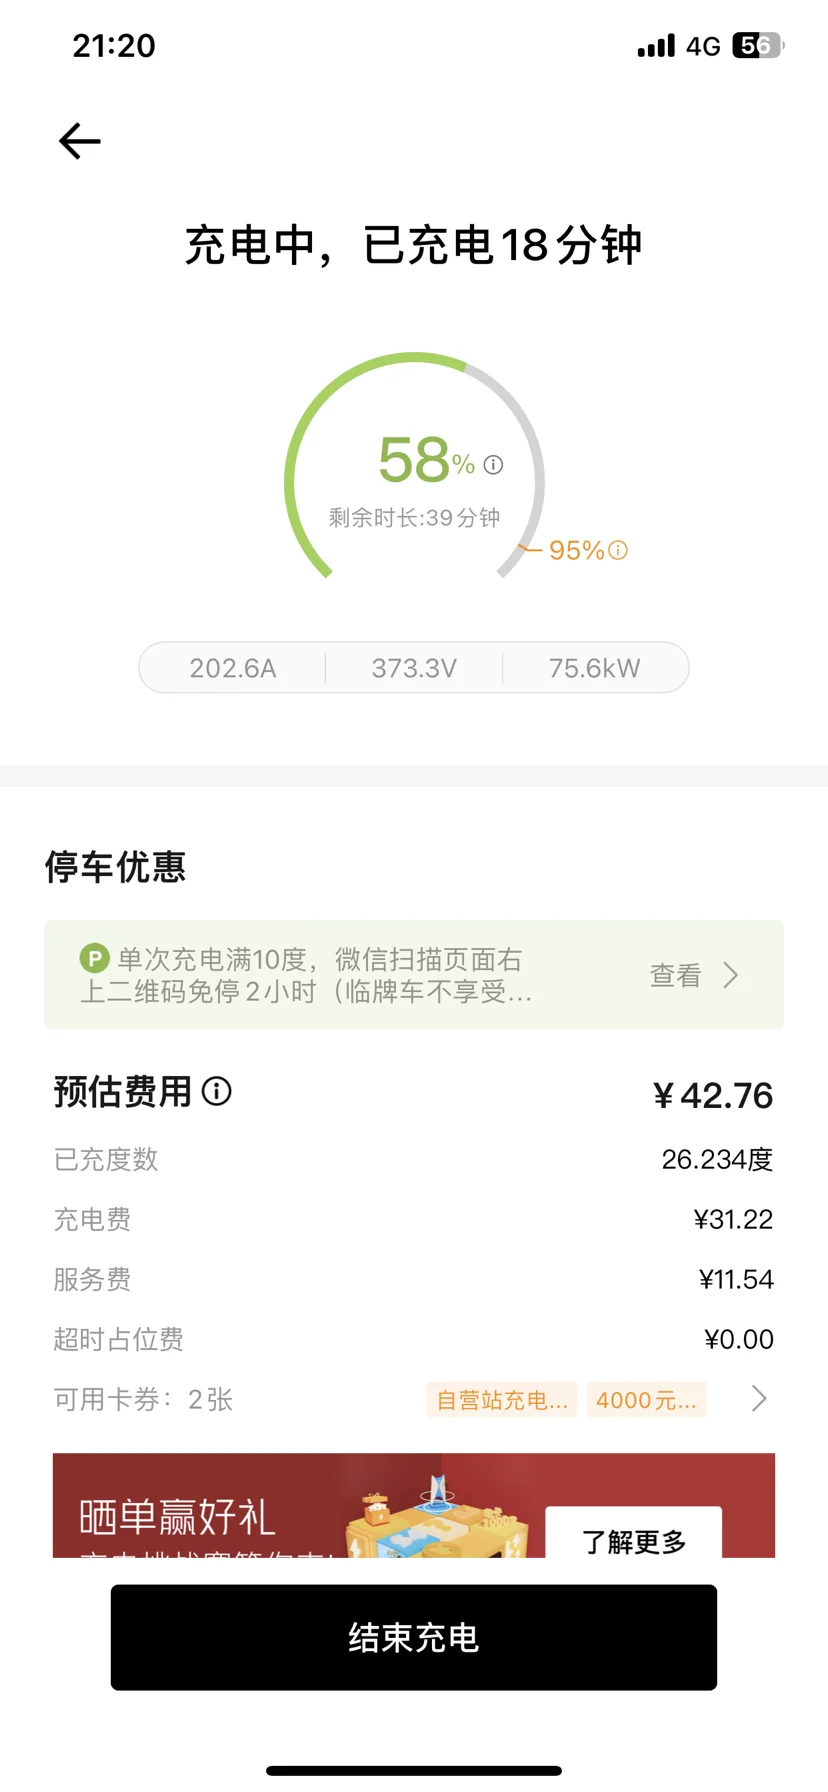Tap the back arrow icon
The image size is (828, 1792).
pyautogui.click(x=80, y=141)
